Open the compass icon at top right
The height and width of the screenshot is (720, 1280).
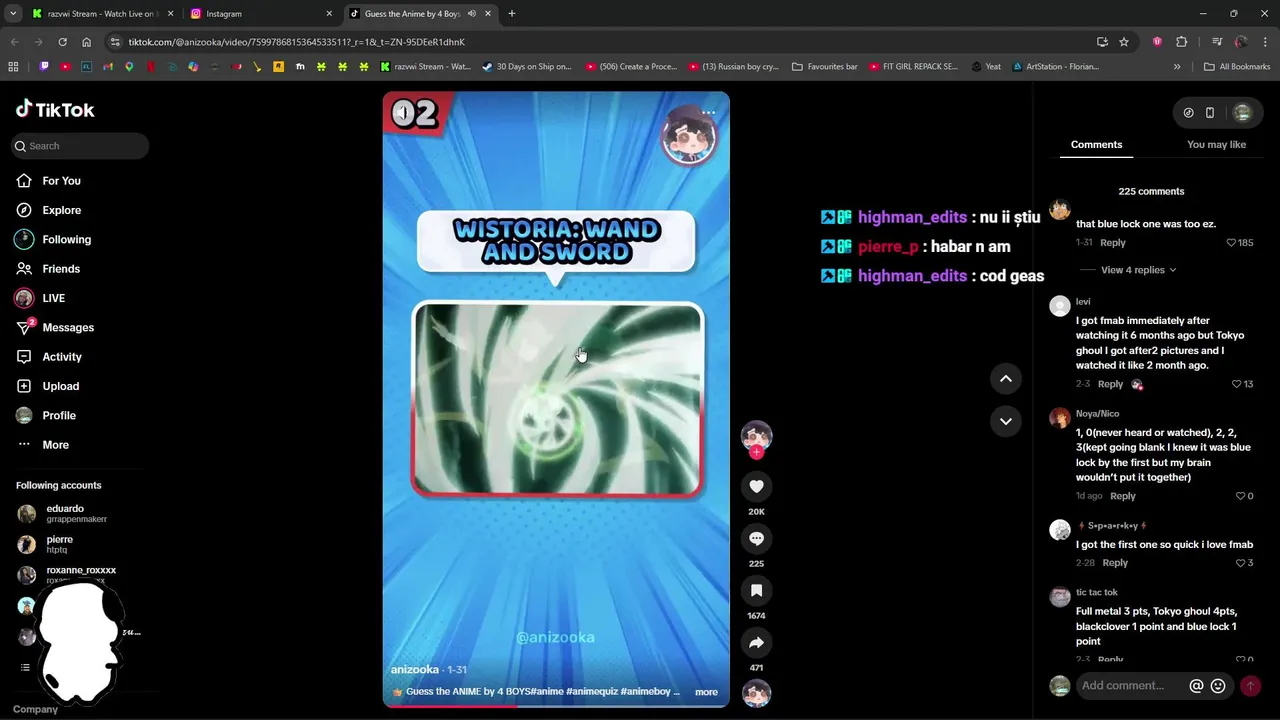[x=1188, y=113]
